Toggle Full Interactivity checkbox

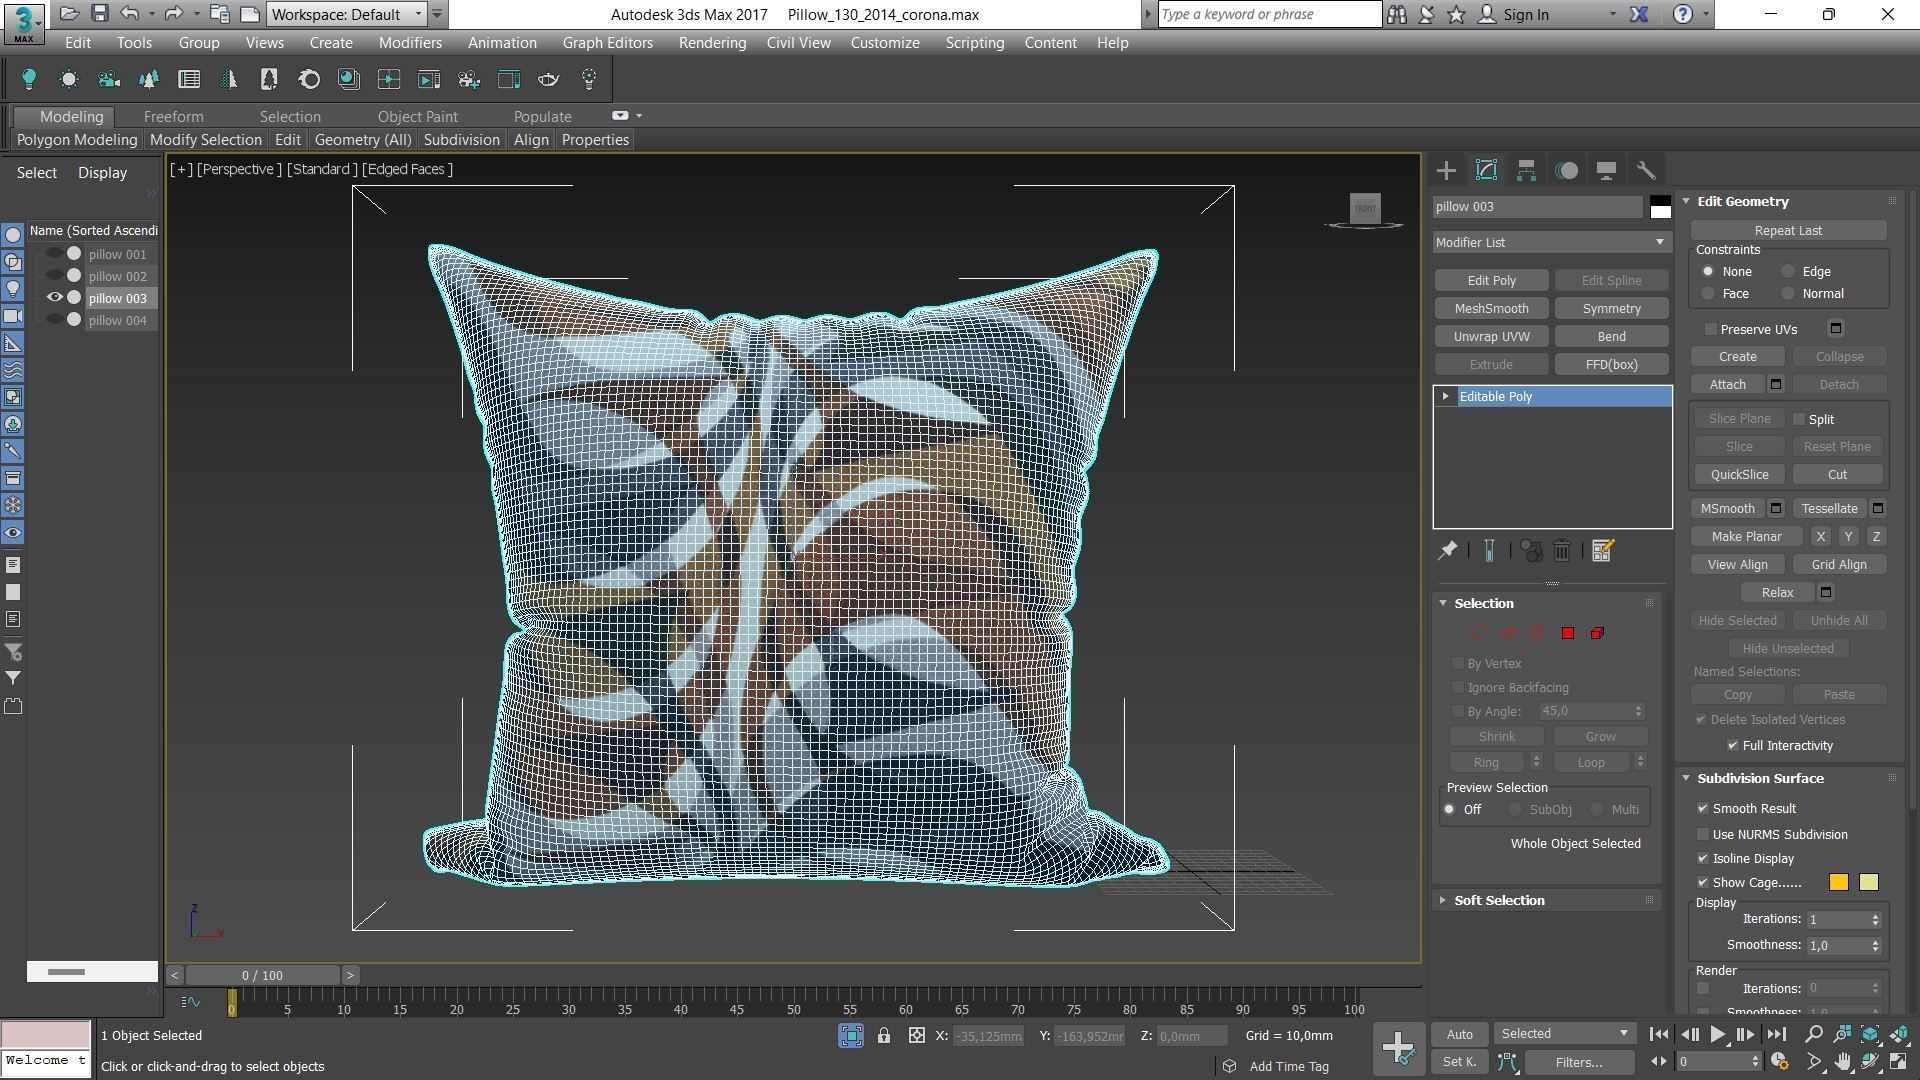click(1733, 746)
